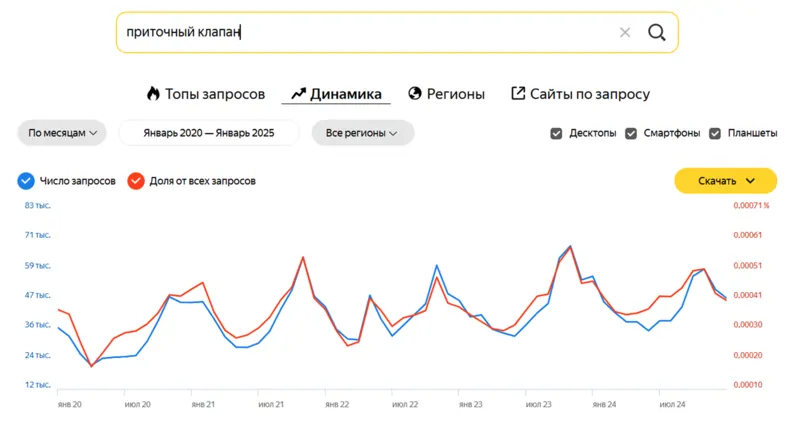Open the Скачать download dropdown

tap(725, 181)
